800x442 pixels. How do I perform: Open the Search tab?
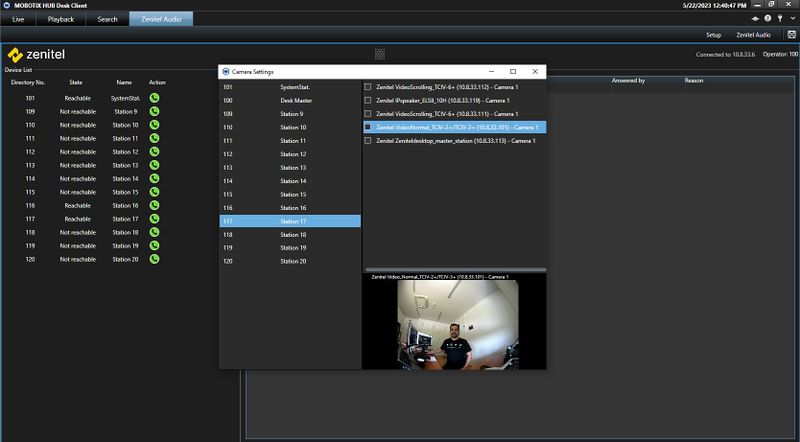pos(107,19)
